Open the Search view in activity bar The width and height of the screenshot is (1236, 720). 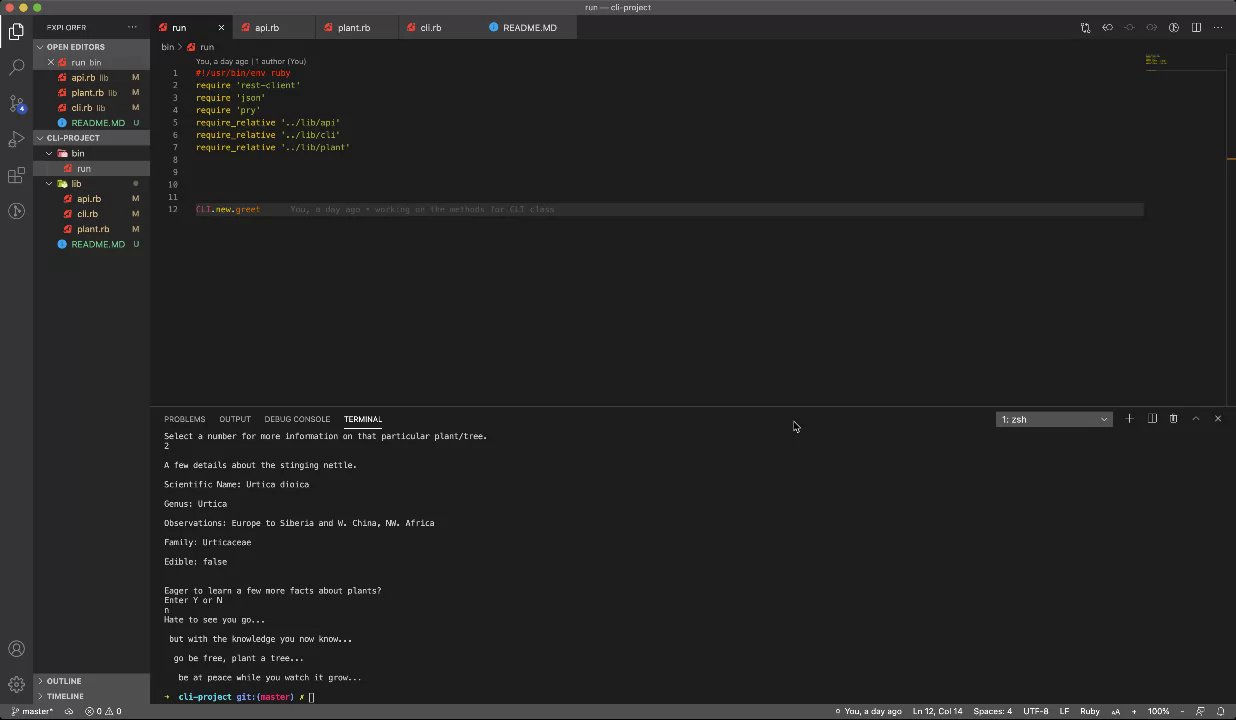coord(16,67)
